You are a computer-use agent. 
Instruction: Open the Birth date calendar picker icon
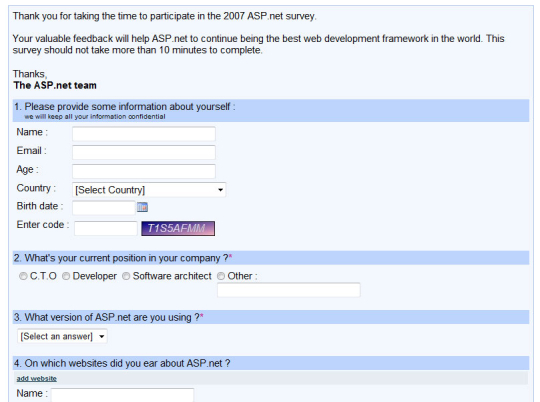click(142, 207)
